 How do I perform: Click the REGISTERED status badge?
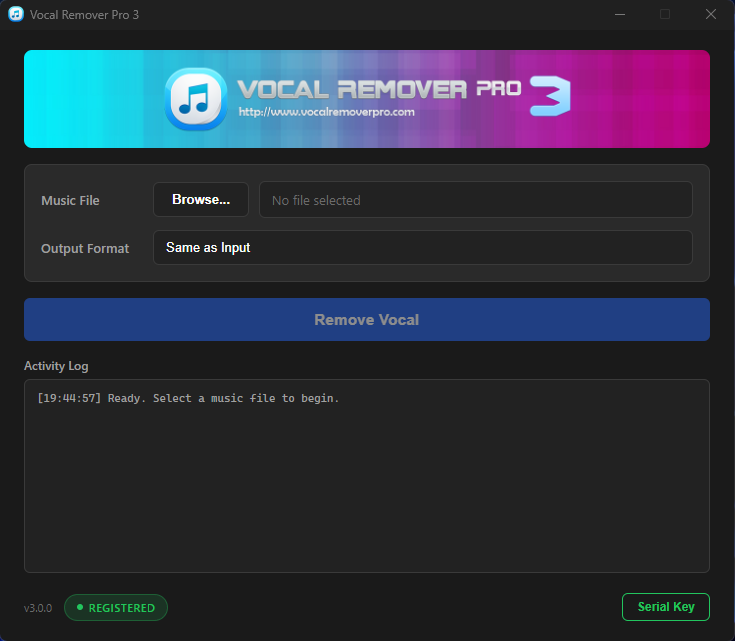click(x=116, y=608)
